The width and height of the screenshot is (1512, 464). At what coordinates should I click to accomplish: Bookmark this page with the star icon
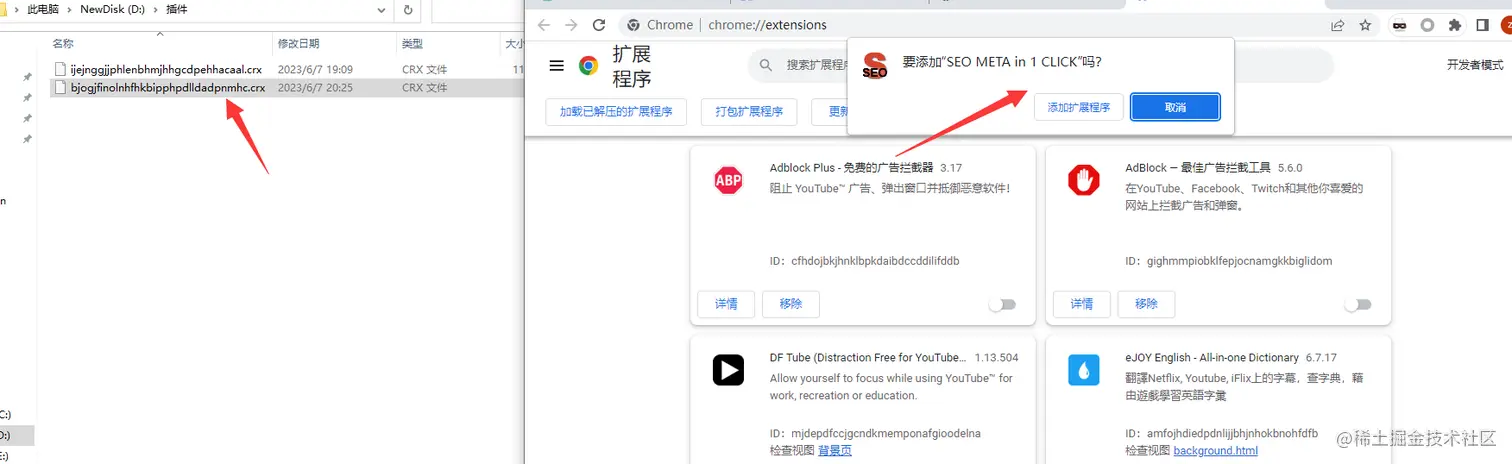[x=1365, y=25]
